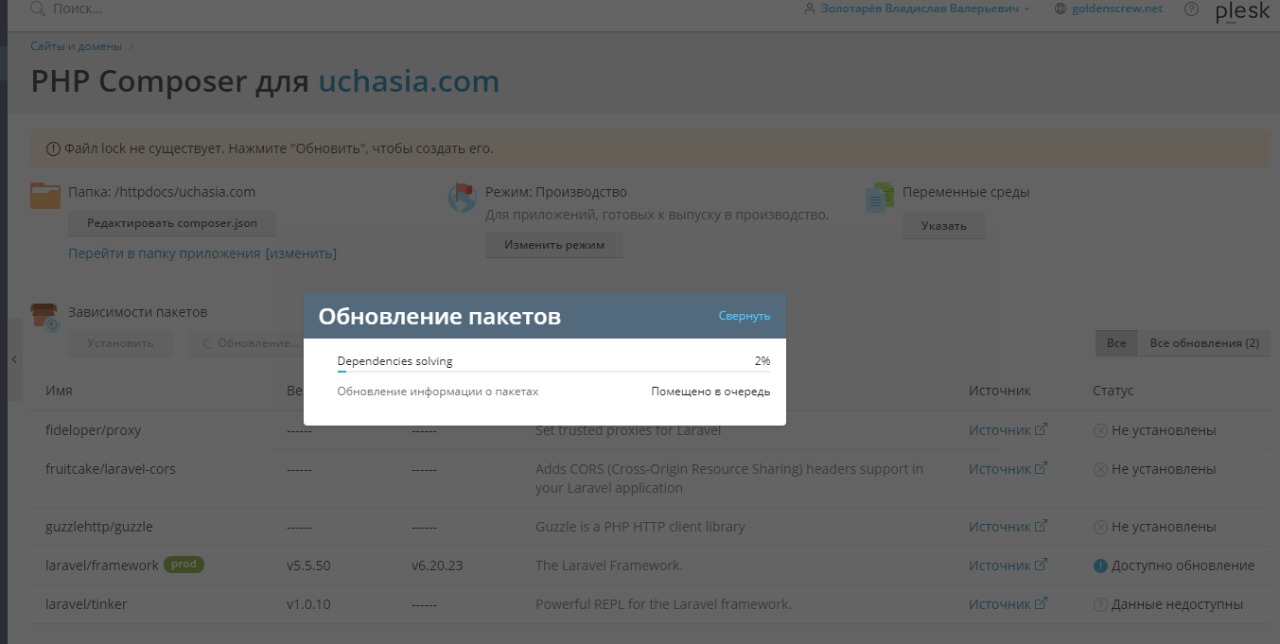Screen dimensions: 1280x644
Task: Go to Сайты и домены breadcrumb
Action: pos(76,47)
